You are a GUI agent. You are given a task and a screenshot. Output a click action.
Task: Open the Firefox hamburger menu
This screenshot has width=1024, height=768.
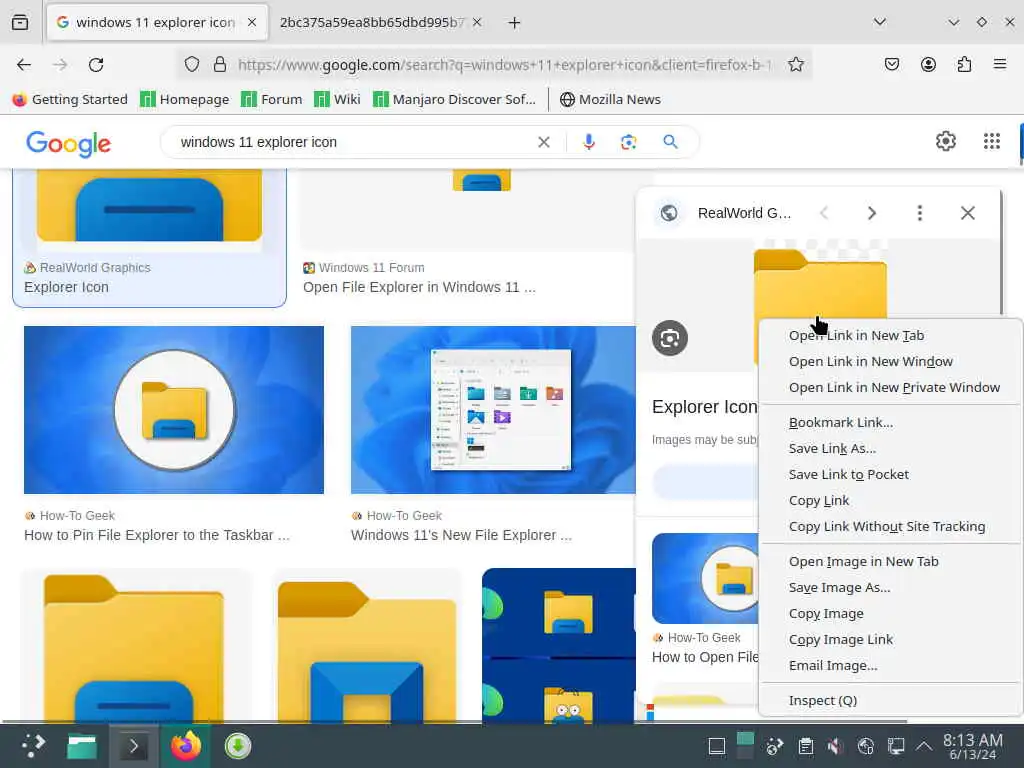[x=1000, y=65]
